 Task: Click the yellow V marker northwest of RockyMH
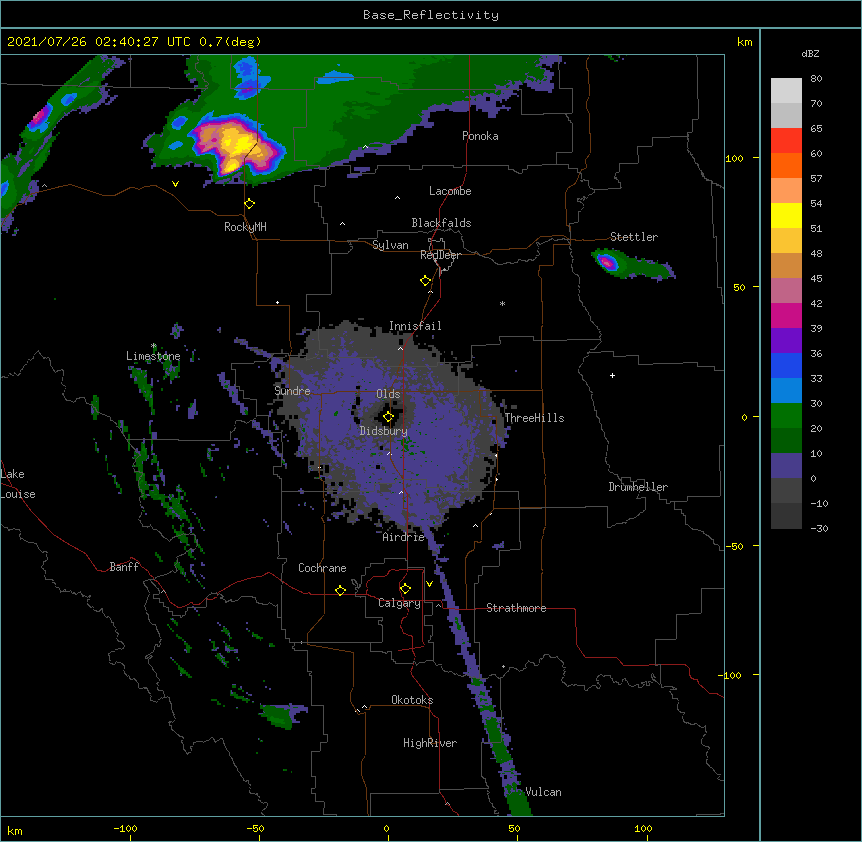click(175, 184)
